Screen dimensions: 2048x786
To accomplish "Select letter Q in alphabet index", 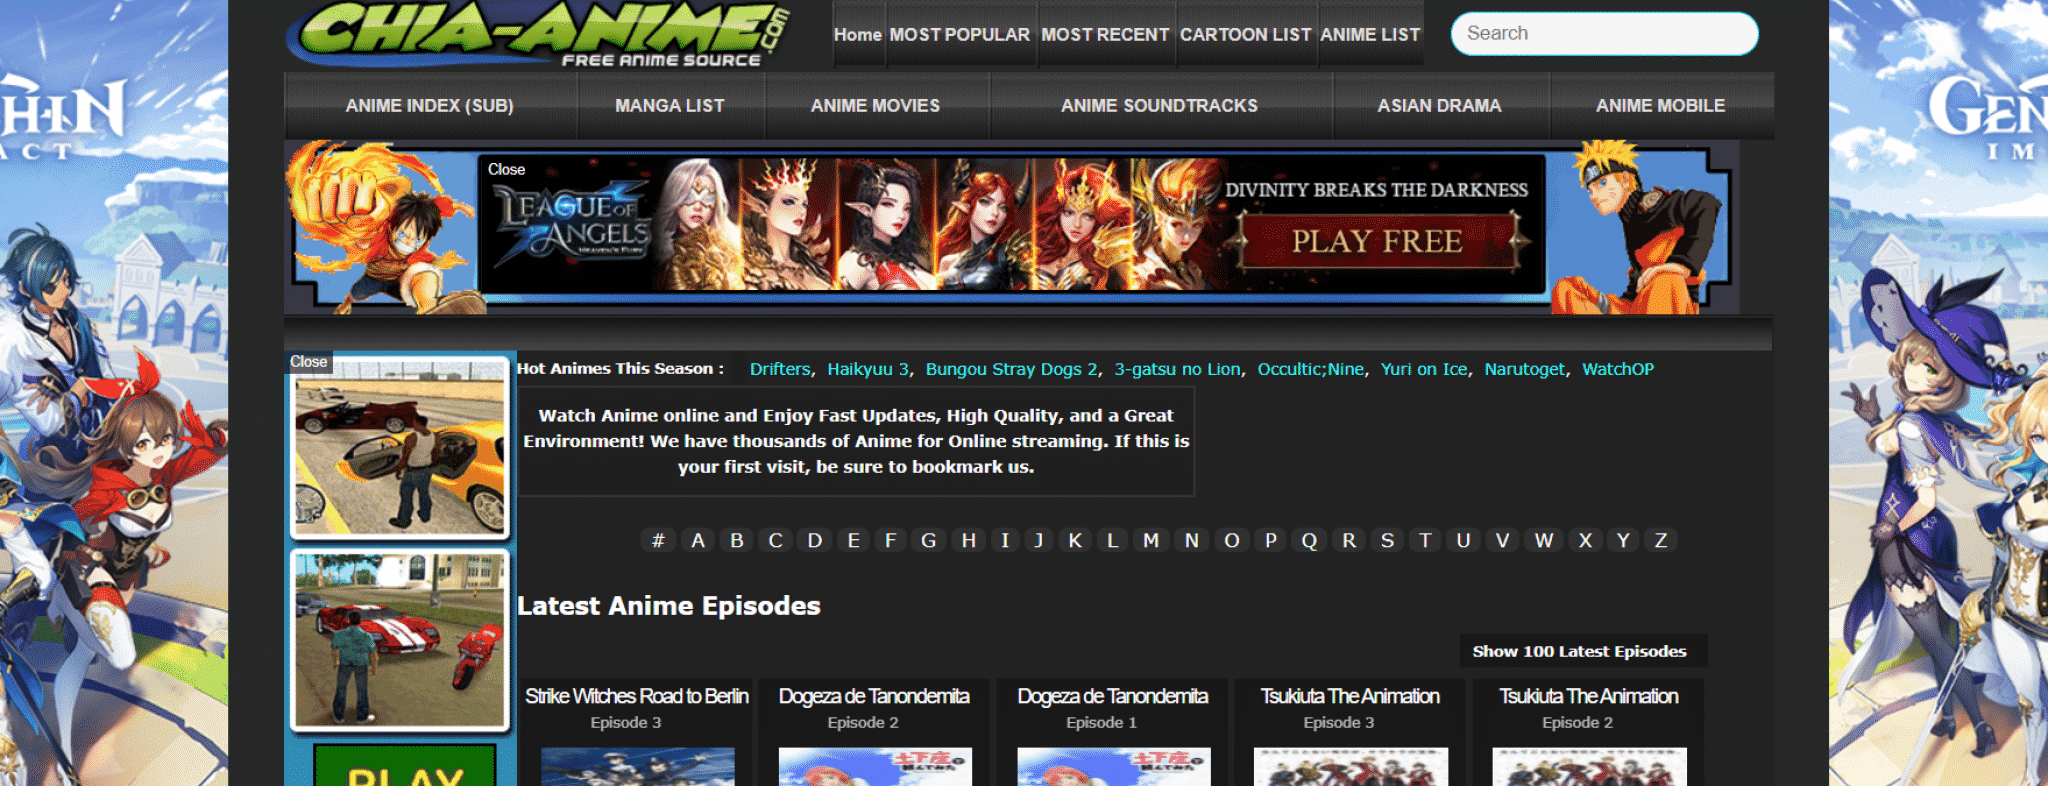I will [1309, 540].
